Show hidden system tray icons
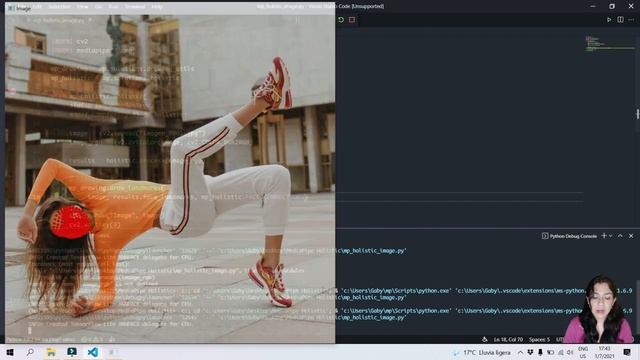 [x=520, y=352]
